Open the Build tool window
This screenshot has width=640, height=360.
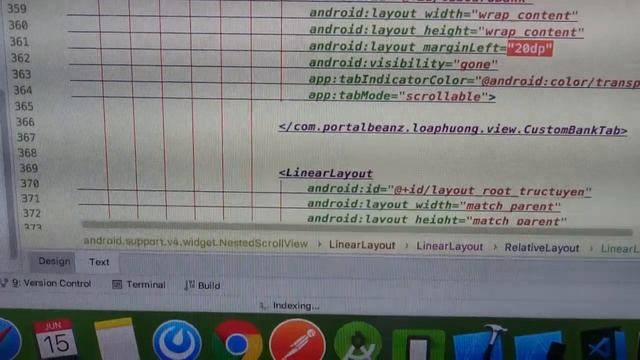click(209, 285)
